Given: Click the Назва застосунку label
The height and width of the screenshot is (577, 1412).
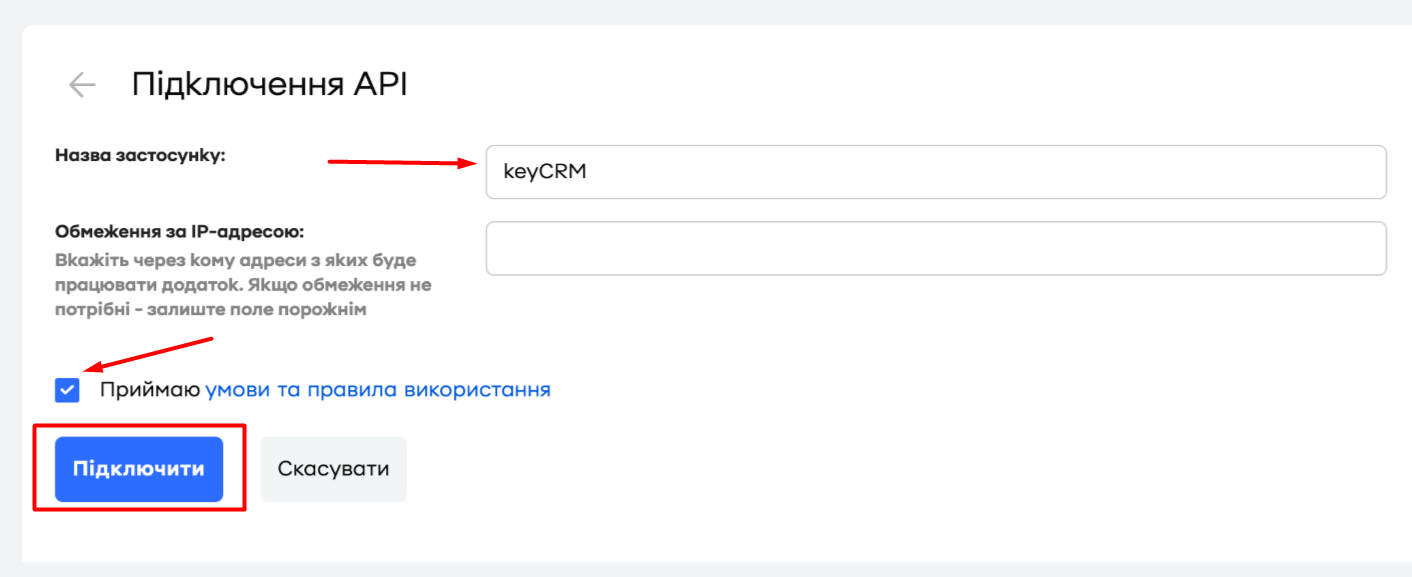Looking at the screenshot, I should pyautogui.click(x=141, y=155).
